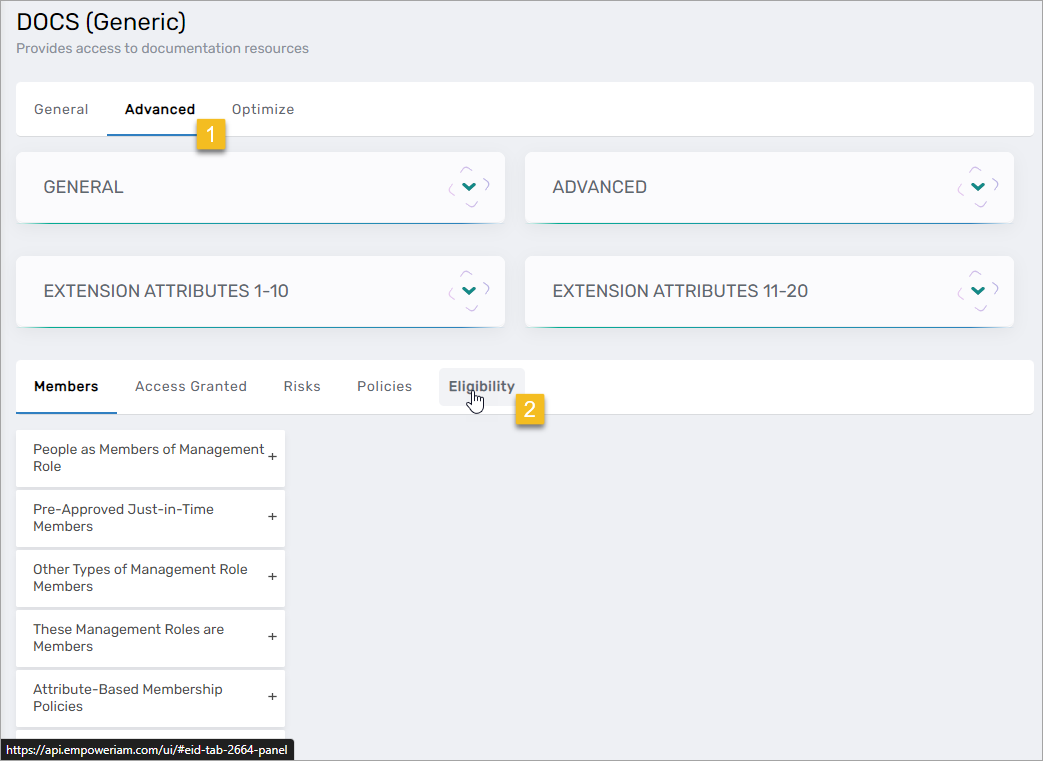Screen dimensions: 1043x761
Task: Switch to the General tab
Action: pyautogui.click(x=61, y=110)
